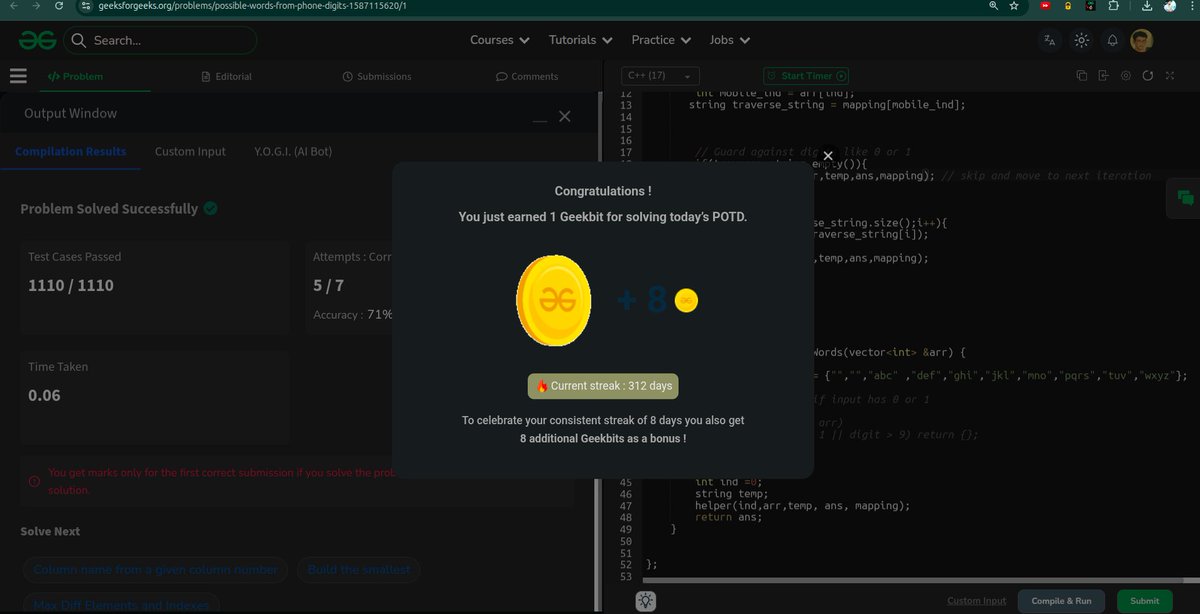Minimize the Output Window
The height and width of the screenshot is (614, 1200).
540,119
